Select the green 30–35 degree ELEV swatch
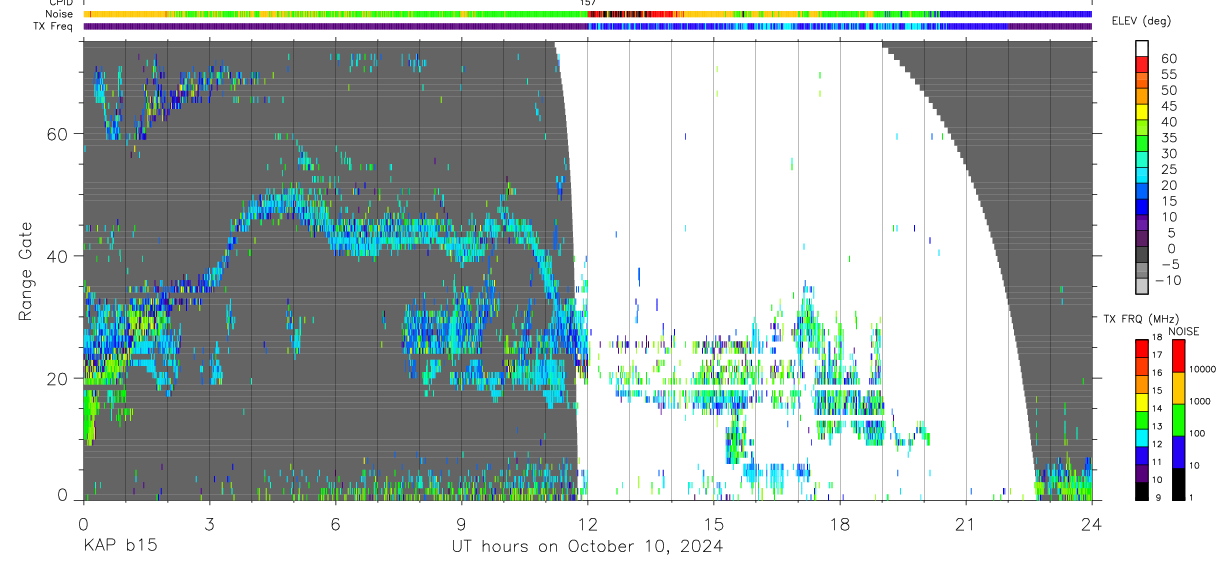 click(x=1142, y=144)
